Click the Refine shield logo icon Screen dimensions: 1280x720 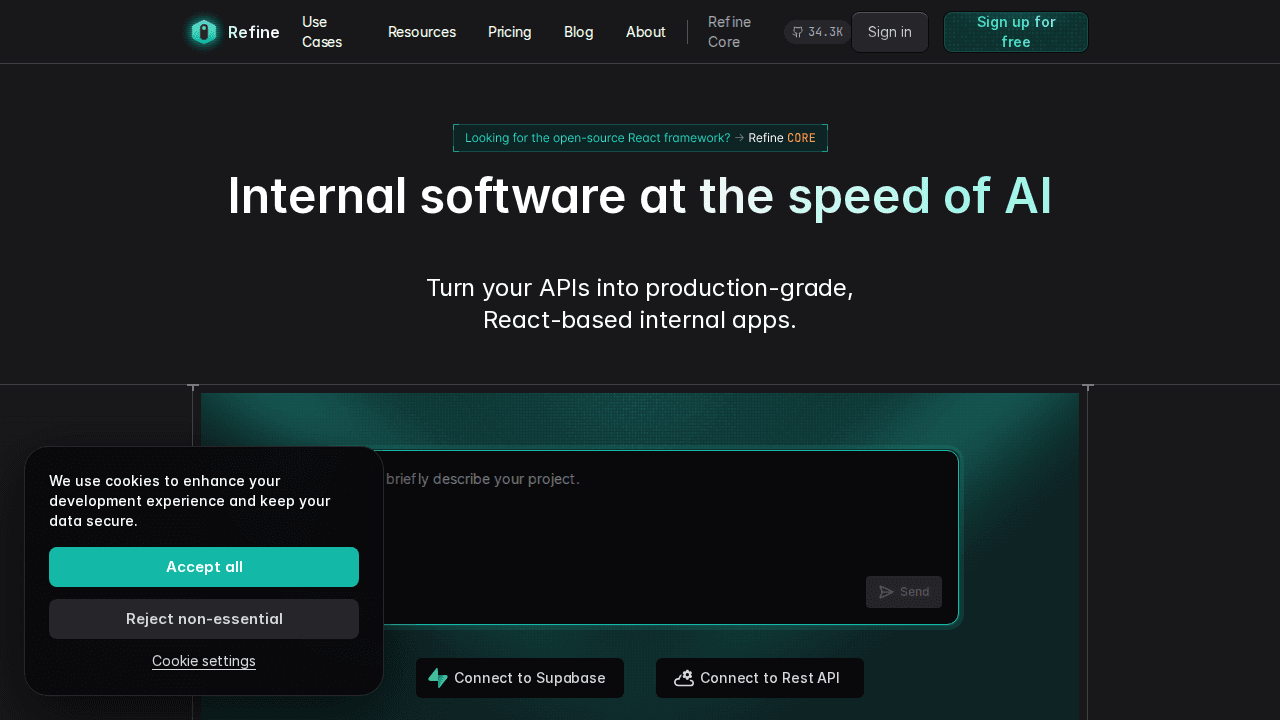(x=203, y=31)
